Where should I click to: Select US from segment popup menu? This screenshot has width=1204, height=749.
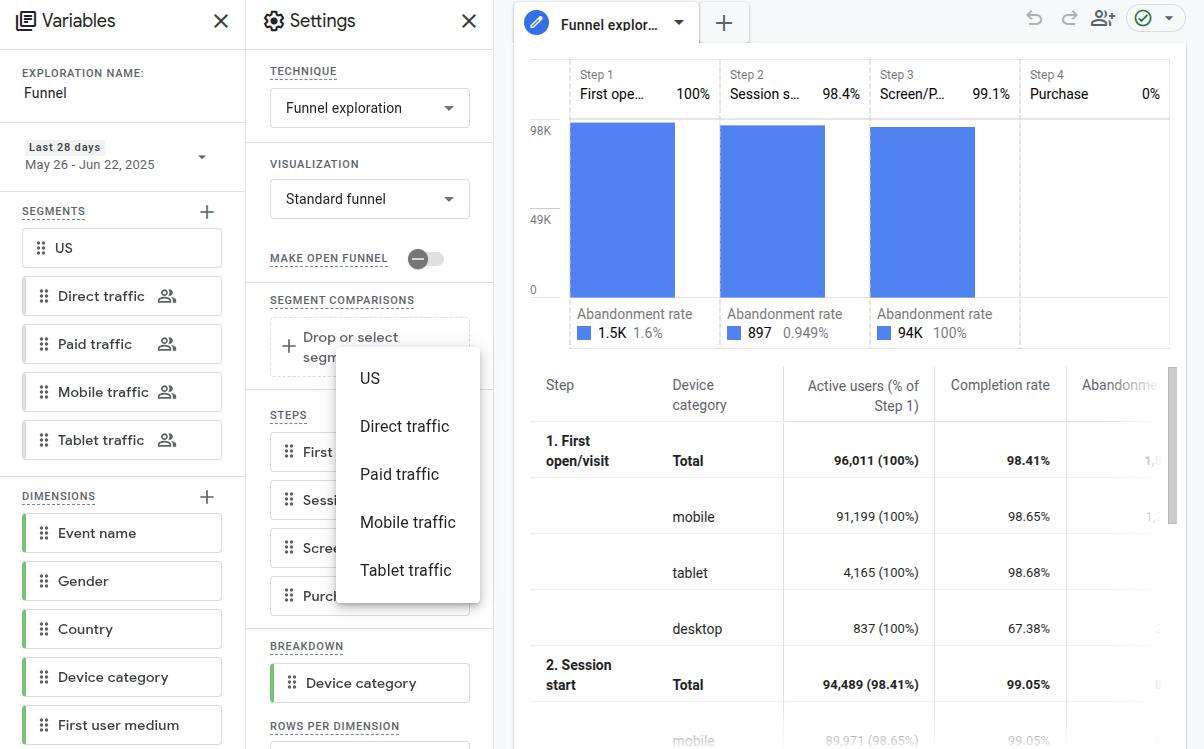(x=408, y=378)
